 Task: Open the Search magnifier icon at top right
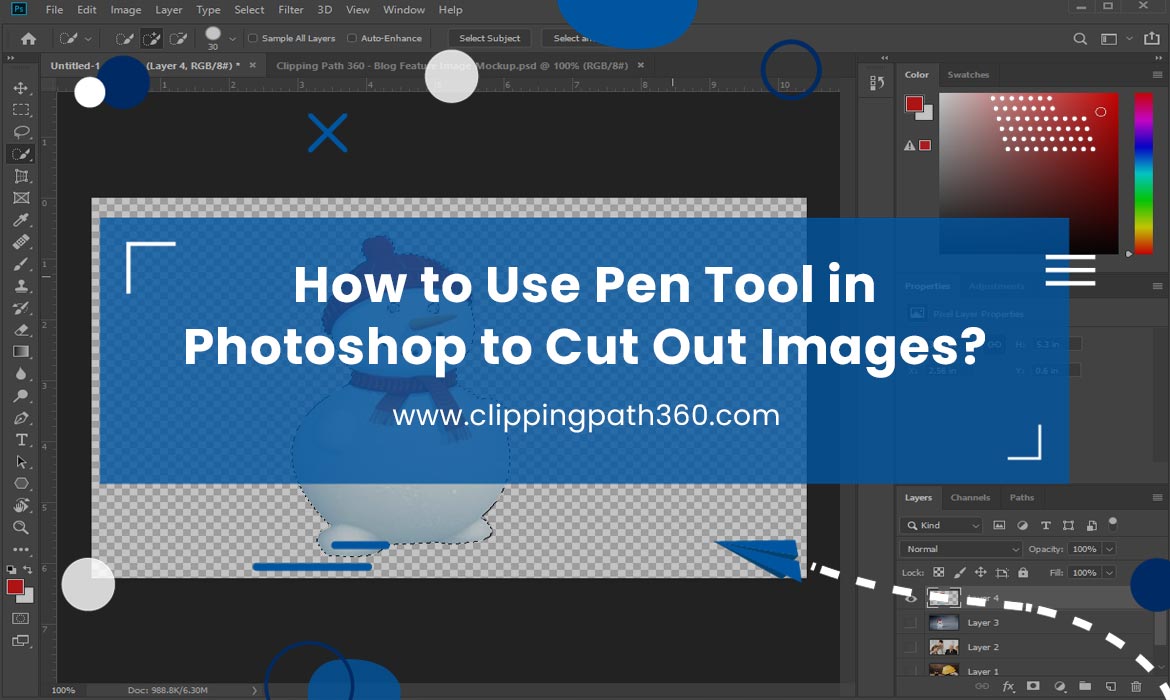(1080, 39)
